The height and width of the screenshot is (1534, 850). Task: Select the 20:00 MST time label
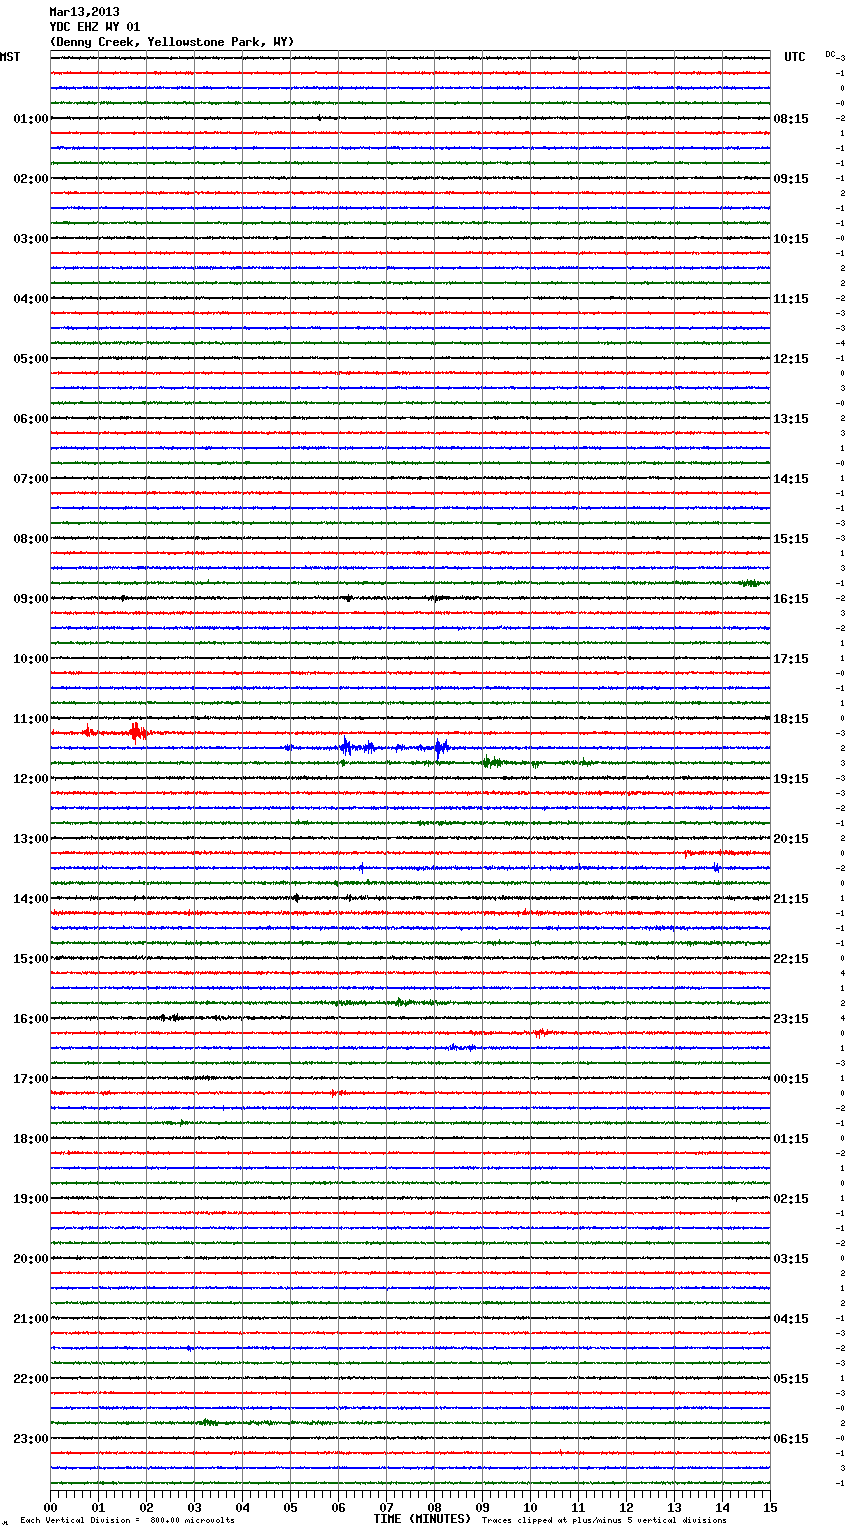[x=31, y=1259]
